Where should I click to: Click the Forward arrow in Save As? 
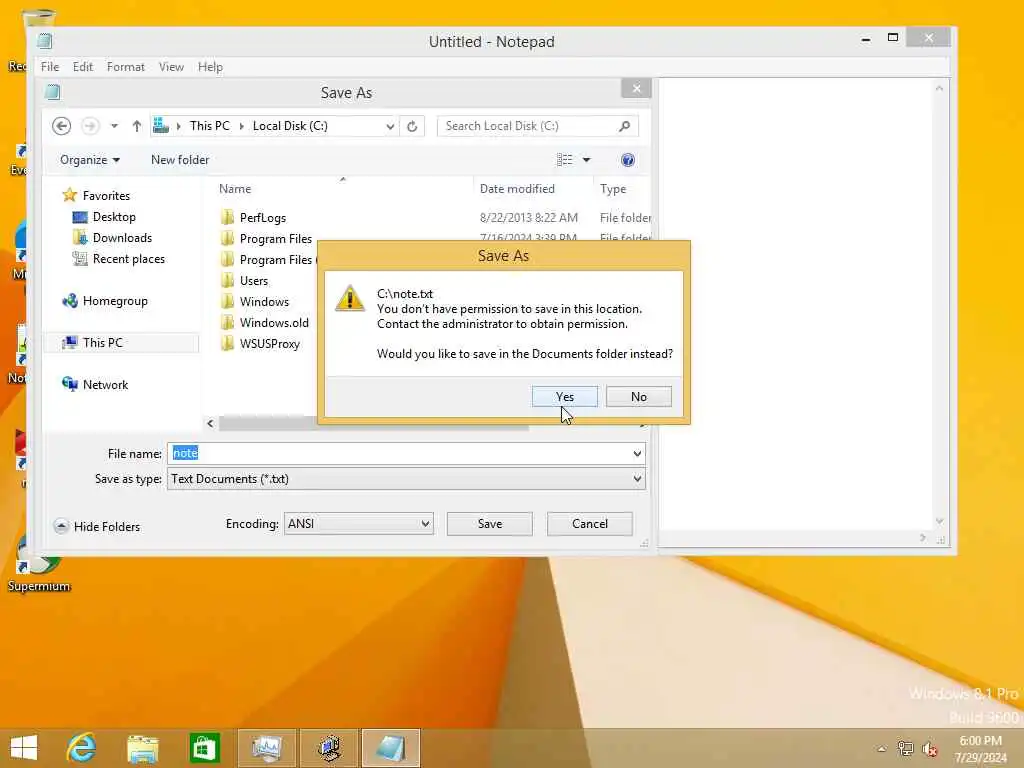(90, 126)
